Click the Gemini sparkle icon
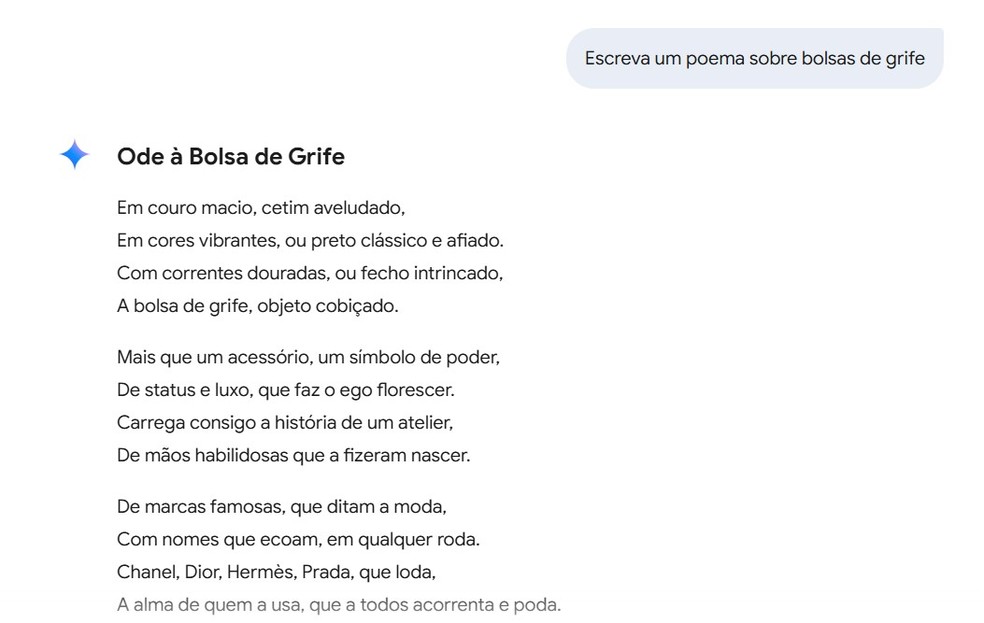 tap(75, 155)
